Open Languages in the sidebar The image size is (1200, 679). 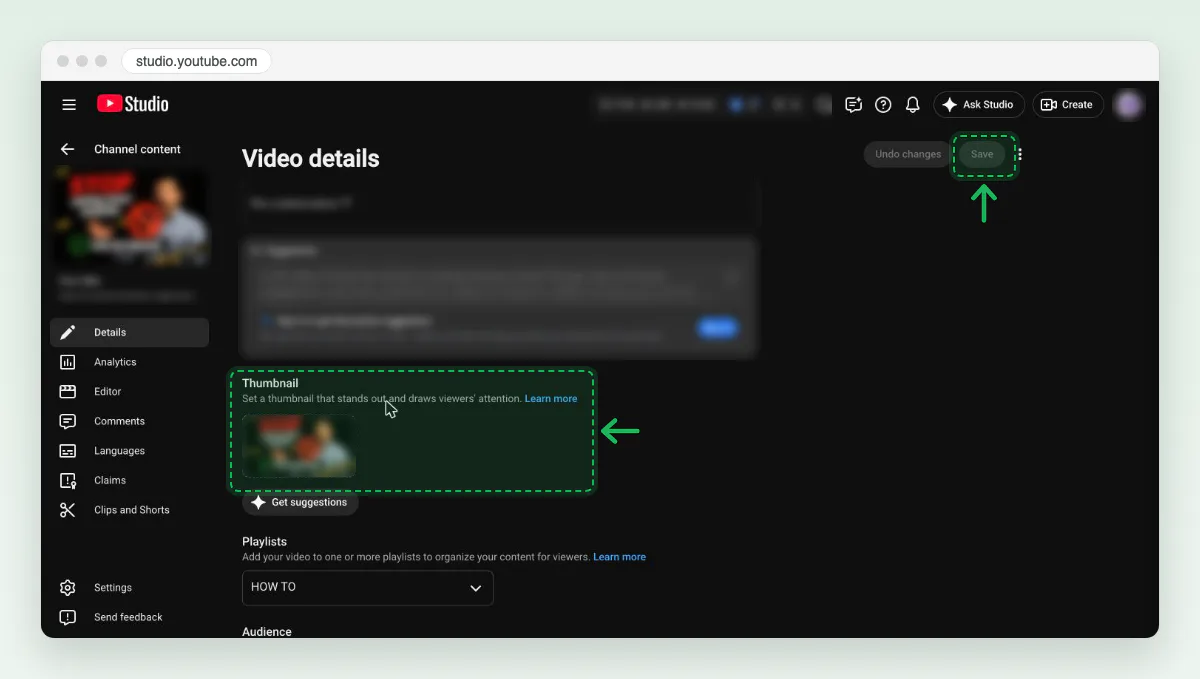point(130,451)
